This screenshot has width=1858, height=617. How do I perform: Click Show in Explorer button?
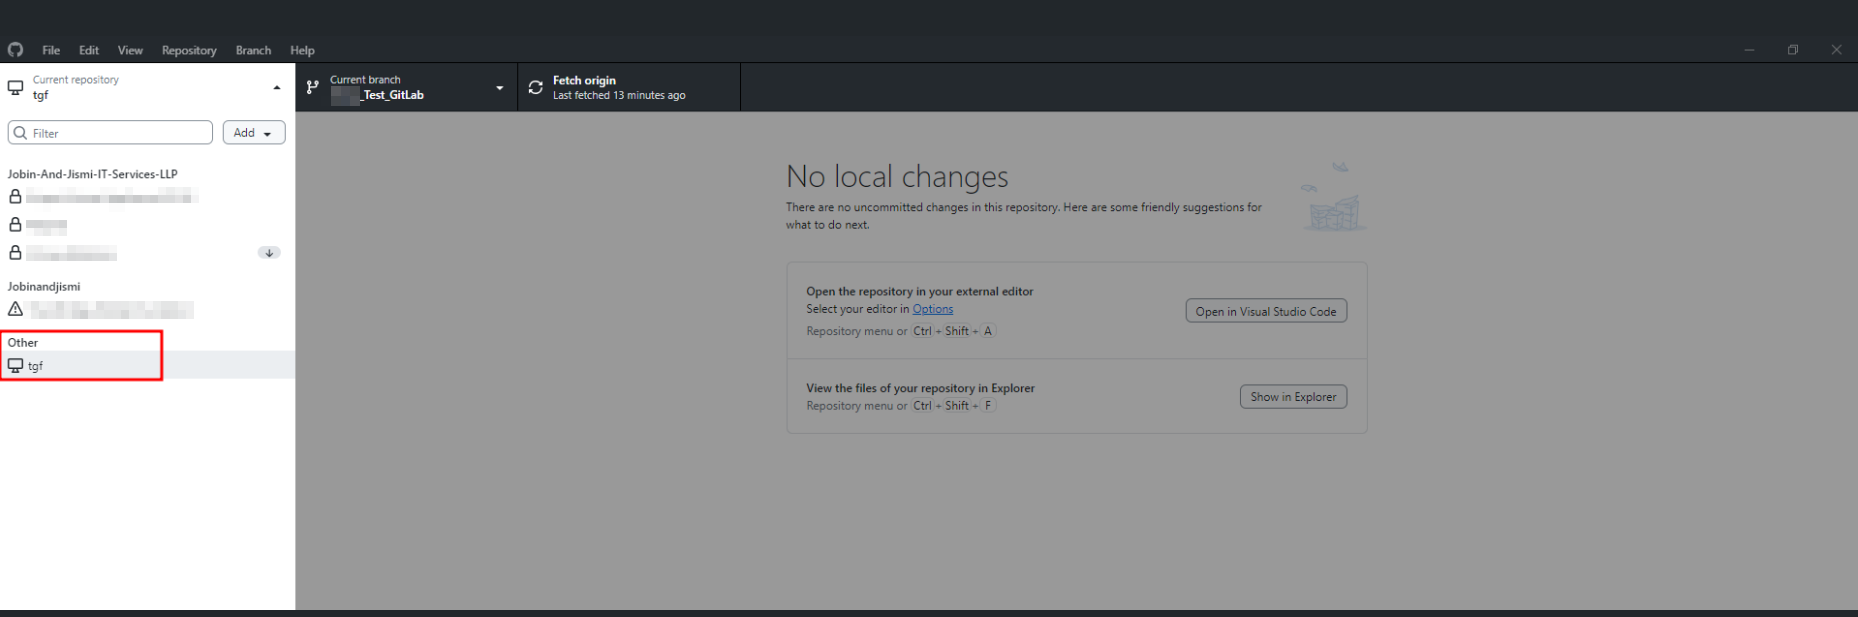(x=1293, y=397)
